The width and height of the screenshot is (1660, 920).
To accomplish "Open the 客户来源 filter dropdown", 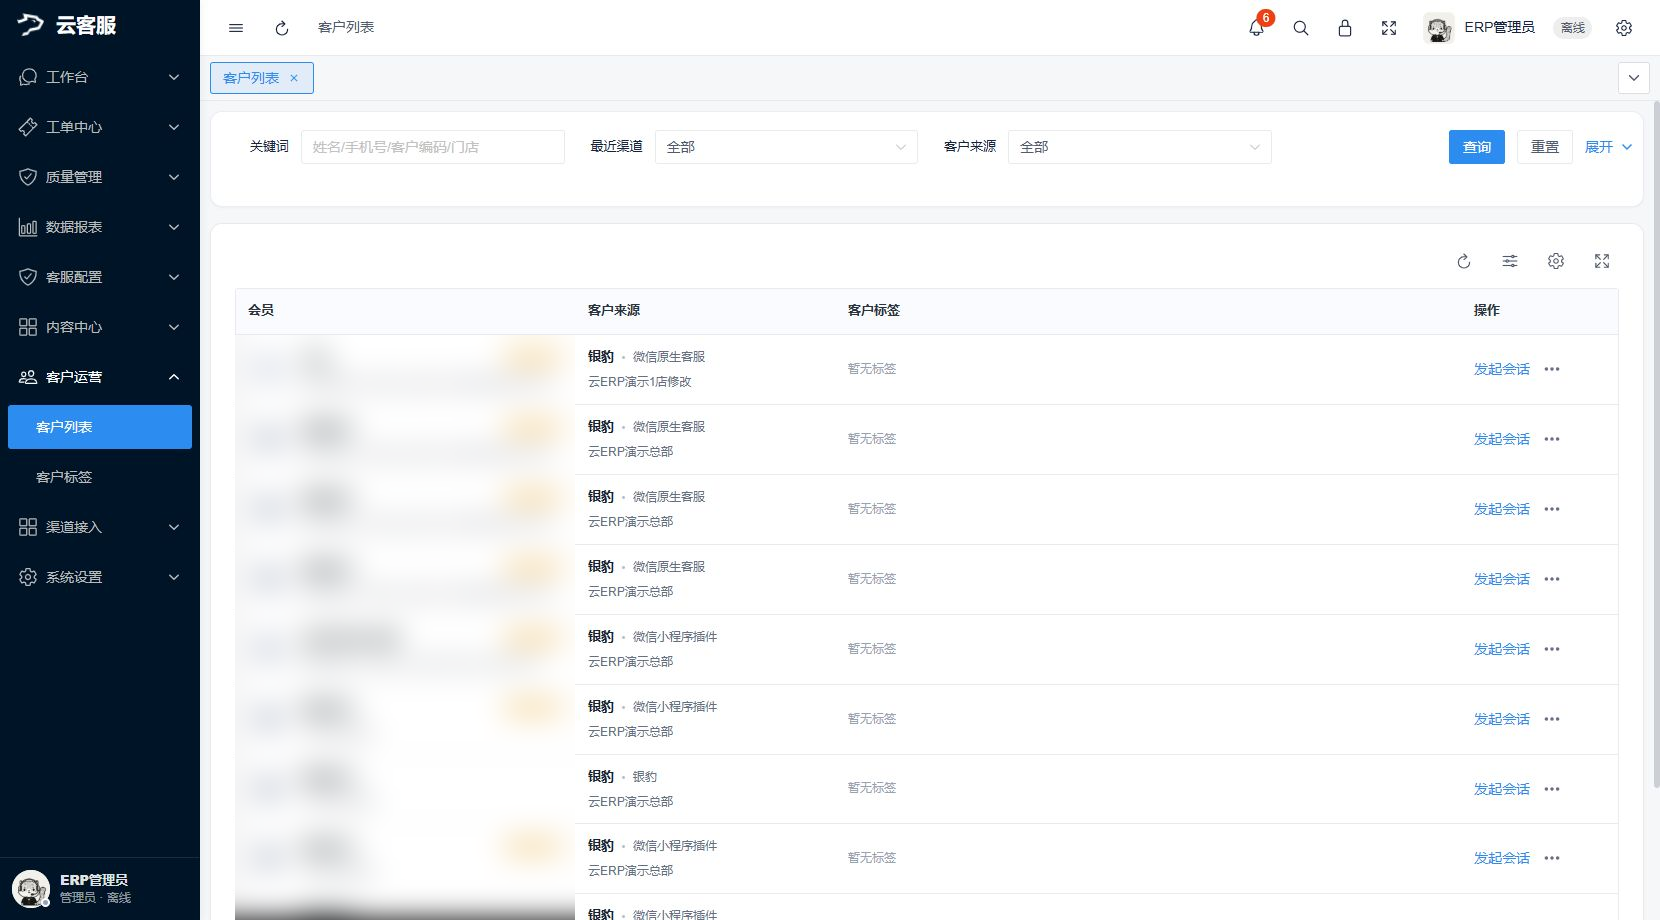I will click(x=1140, y=147).
